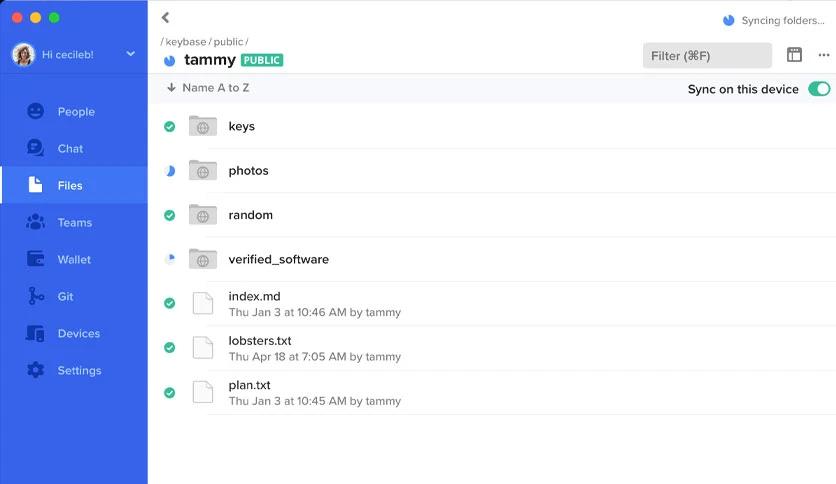Click the Sync on this device label
This screenshot has width=836, height=484.
(x=743, y=89)
